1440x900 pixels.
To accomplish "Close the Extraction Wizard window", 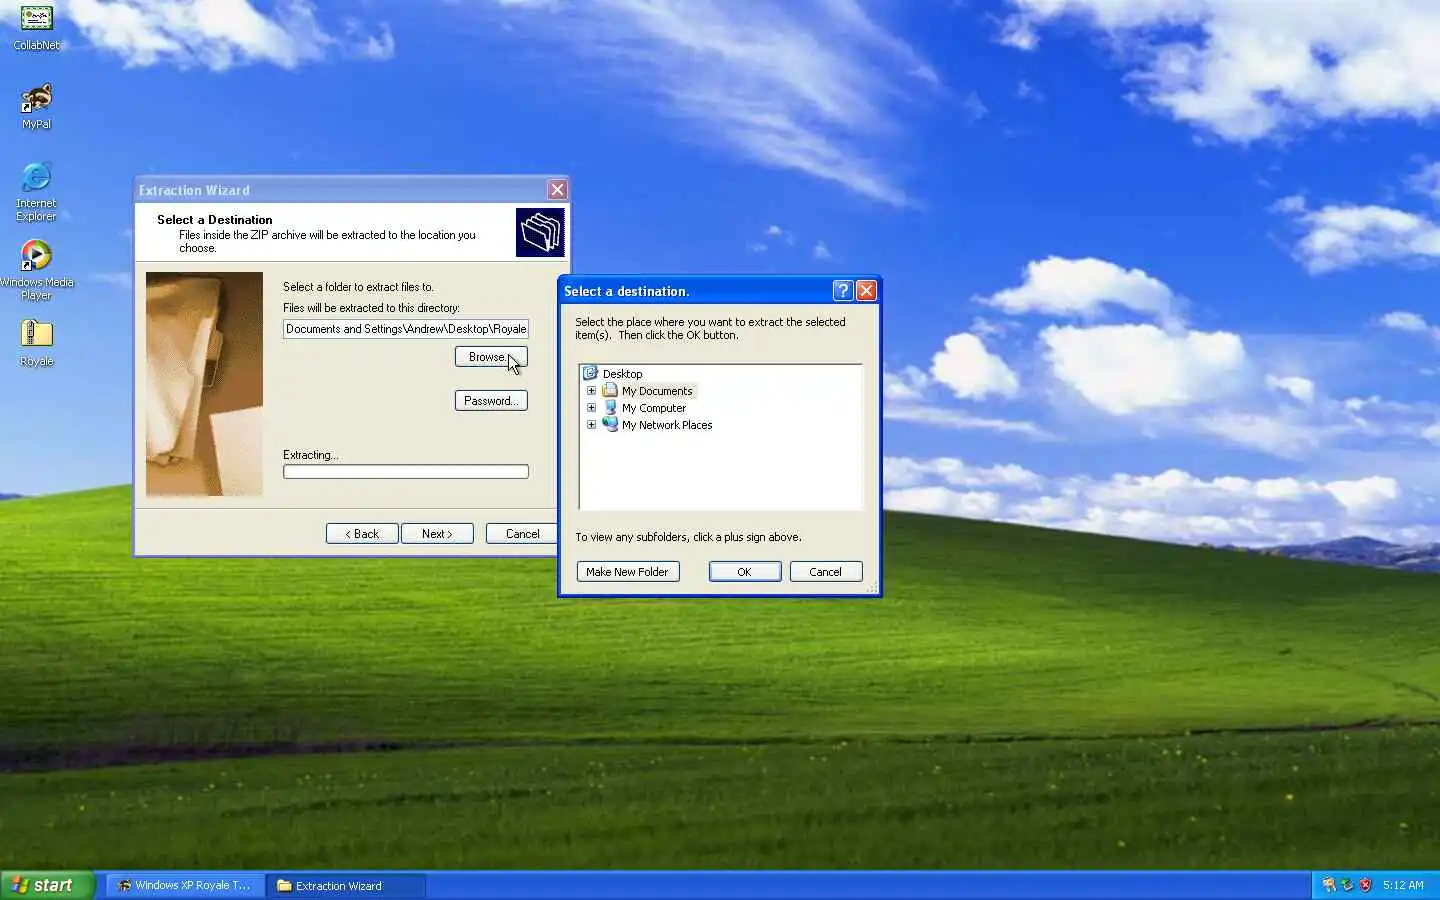I will point(557,189).
